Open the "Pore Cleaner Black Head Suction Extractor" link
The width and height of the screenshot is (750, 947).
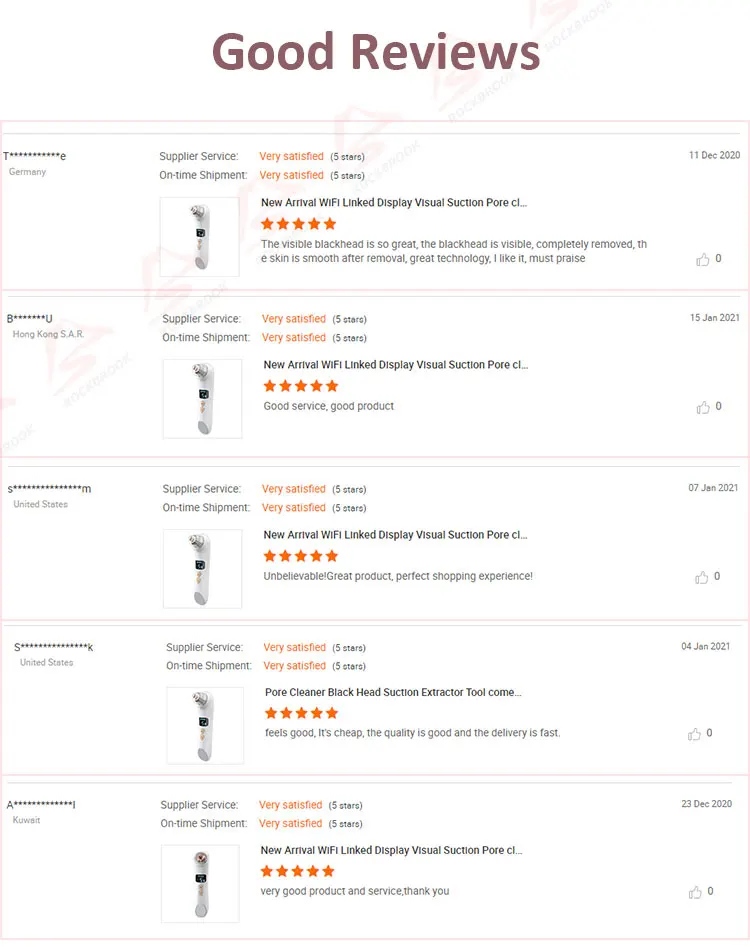tap(393, 692)
